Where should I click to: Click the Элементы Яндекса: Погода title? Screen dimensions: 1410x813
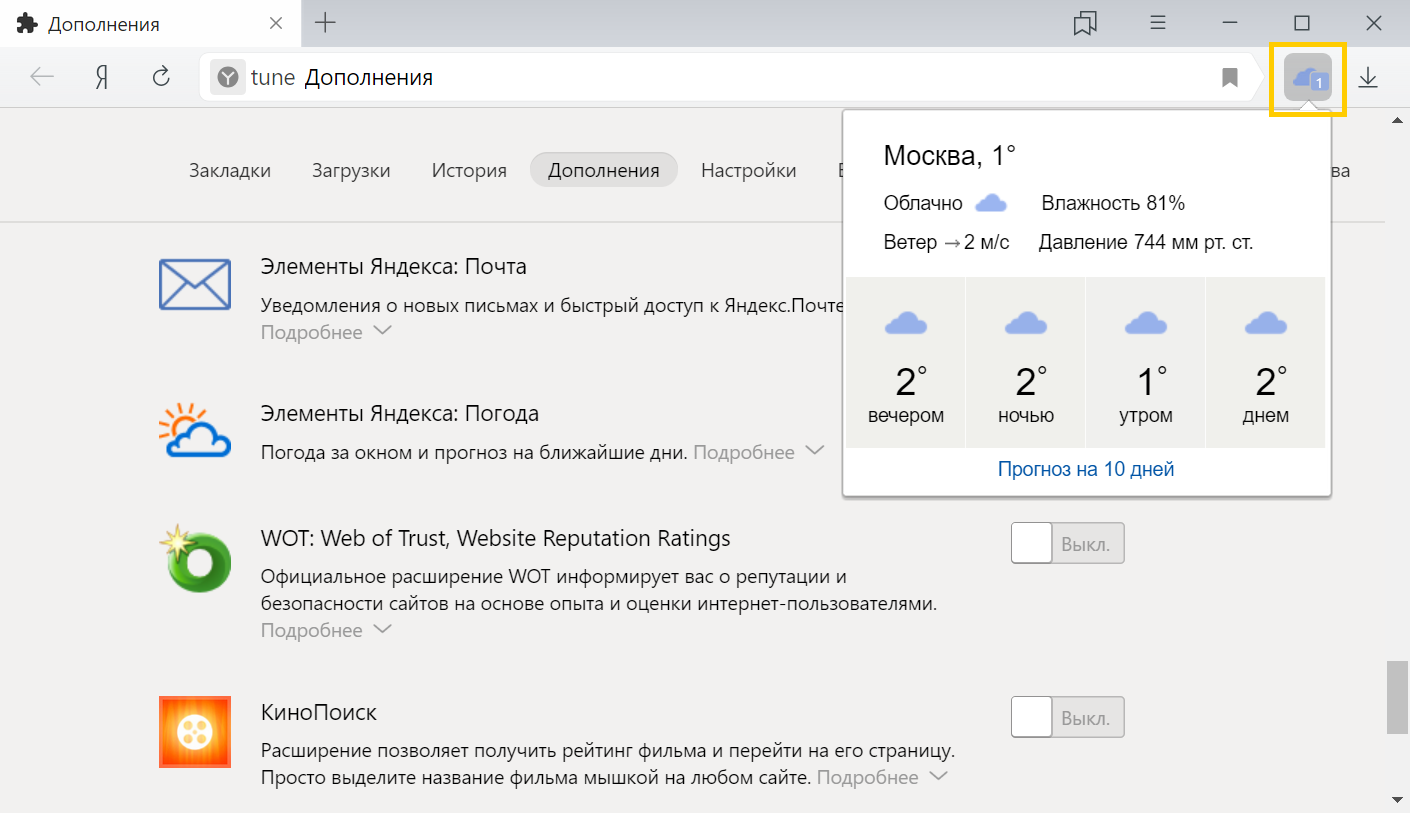[400, 414]
